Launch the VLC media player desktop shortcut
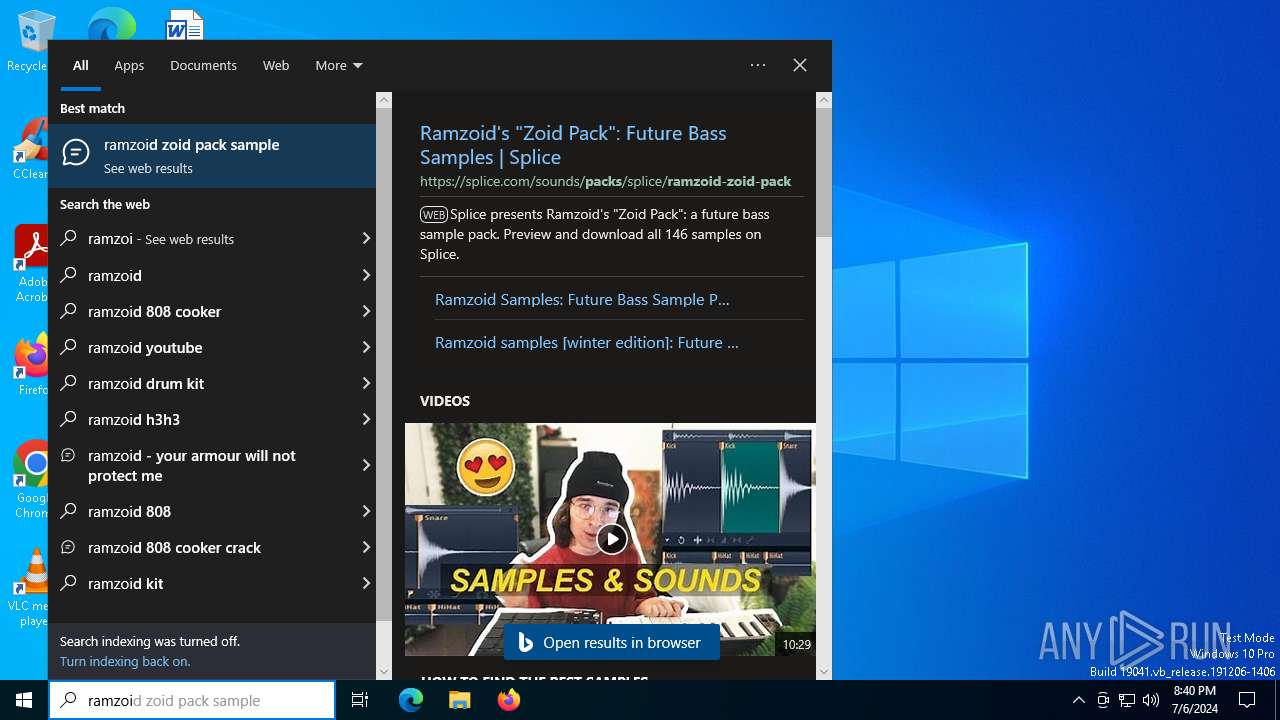 pyautogui.click(x=30, y=588)
